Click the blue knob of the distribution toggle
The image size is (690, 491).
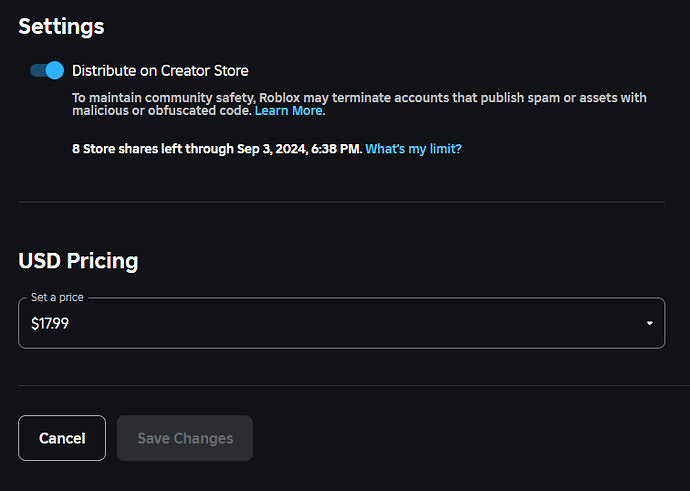(x=55, y=70)
